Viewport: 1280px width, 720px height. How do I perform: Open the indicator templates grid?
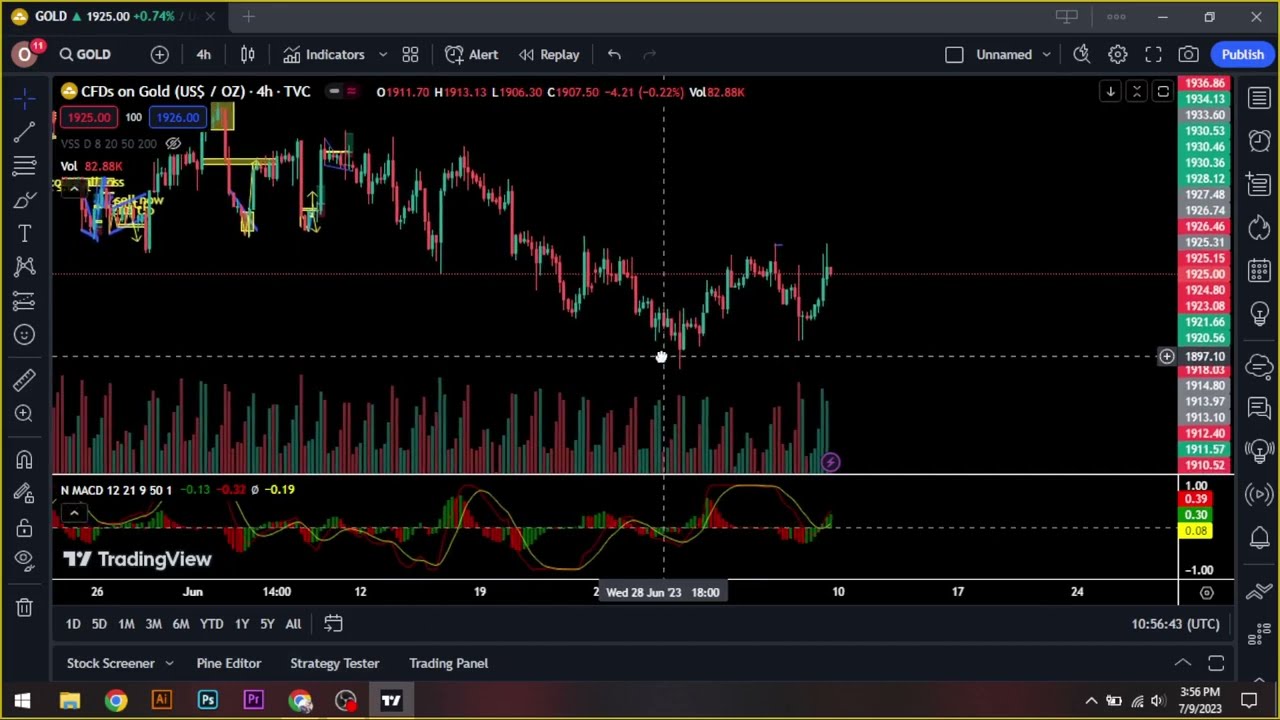point(410,55)
